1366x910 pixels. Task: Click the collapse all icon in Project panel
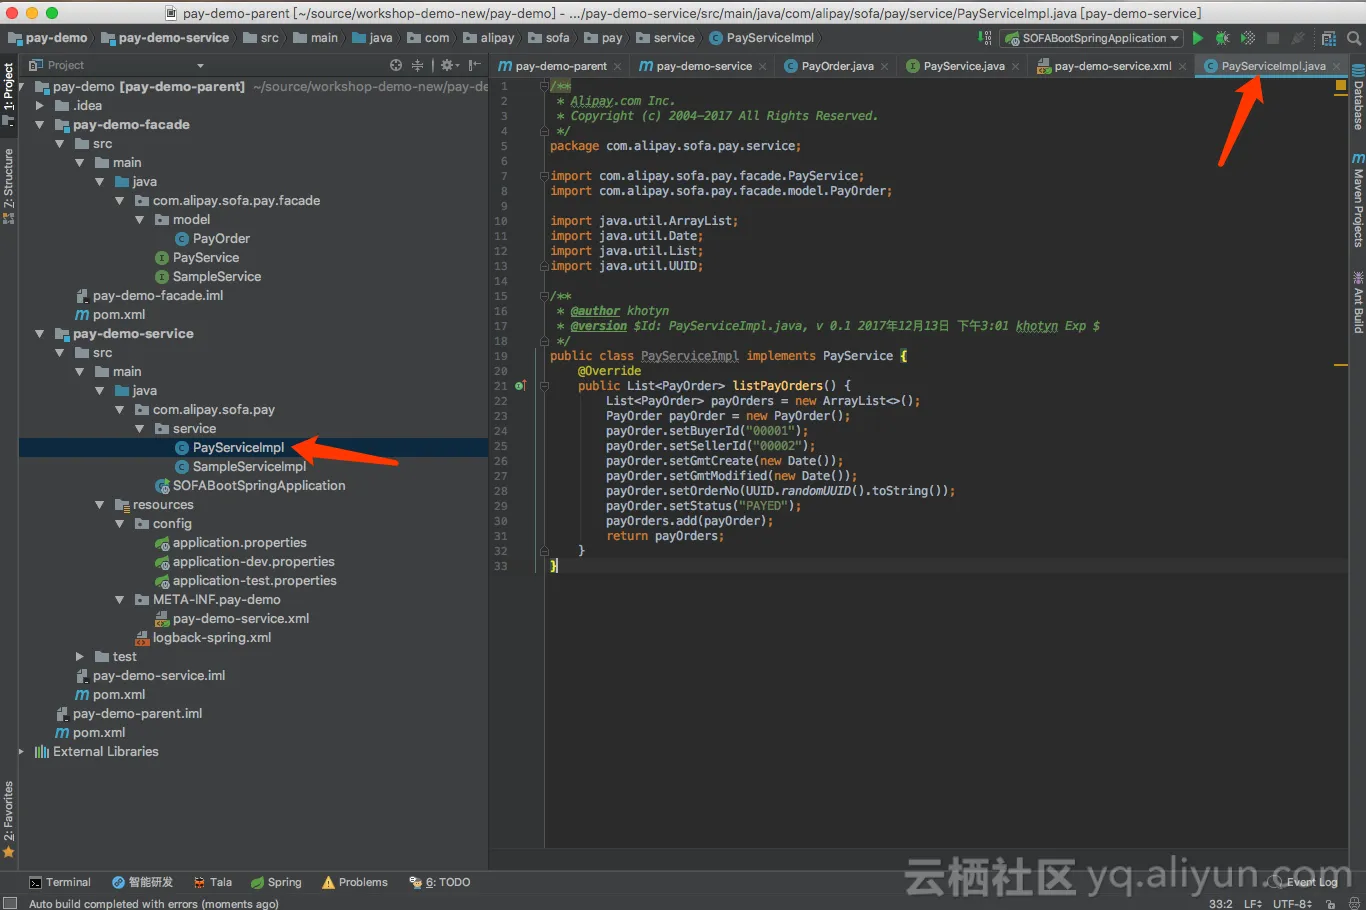pos(418,65)
